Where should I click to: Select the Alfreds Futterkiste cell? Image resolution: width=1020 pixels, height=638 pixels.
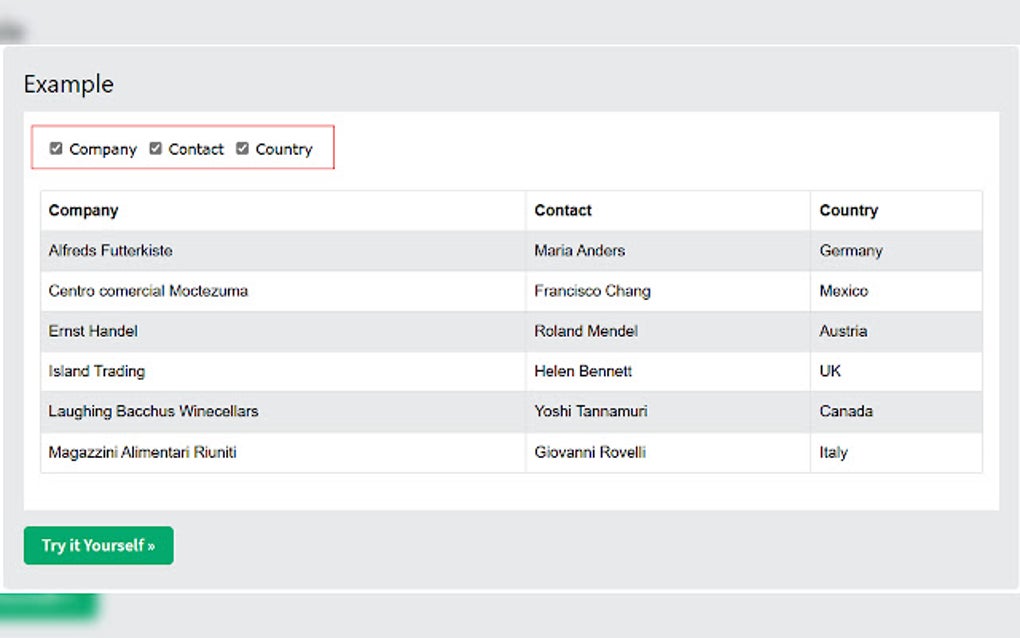(110, 251)
